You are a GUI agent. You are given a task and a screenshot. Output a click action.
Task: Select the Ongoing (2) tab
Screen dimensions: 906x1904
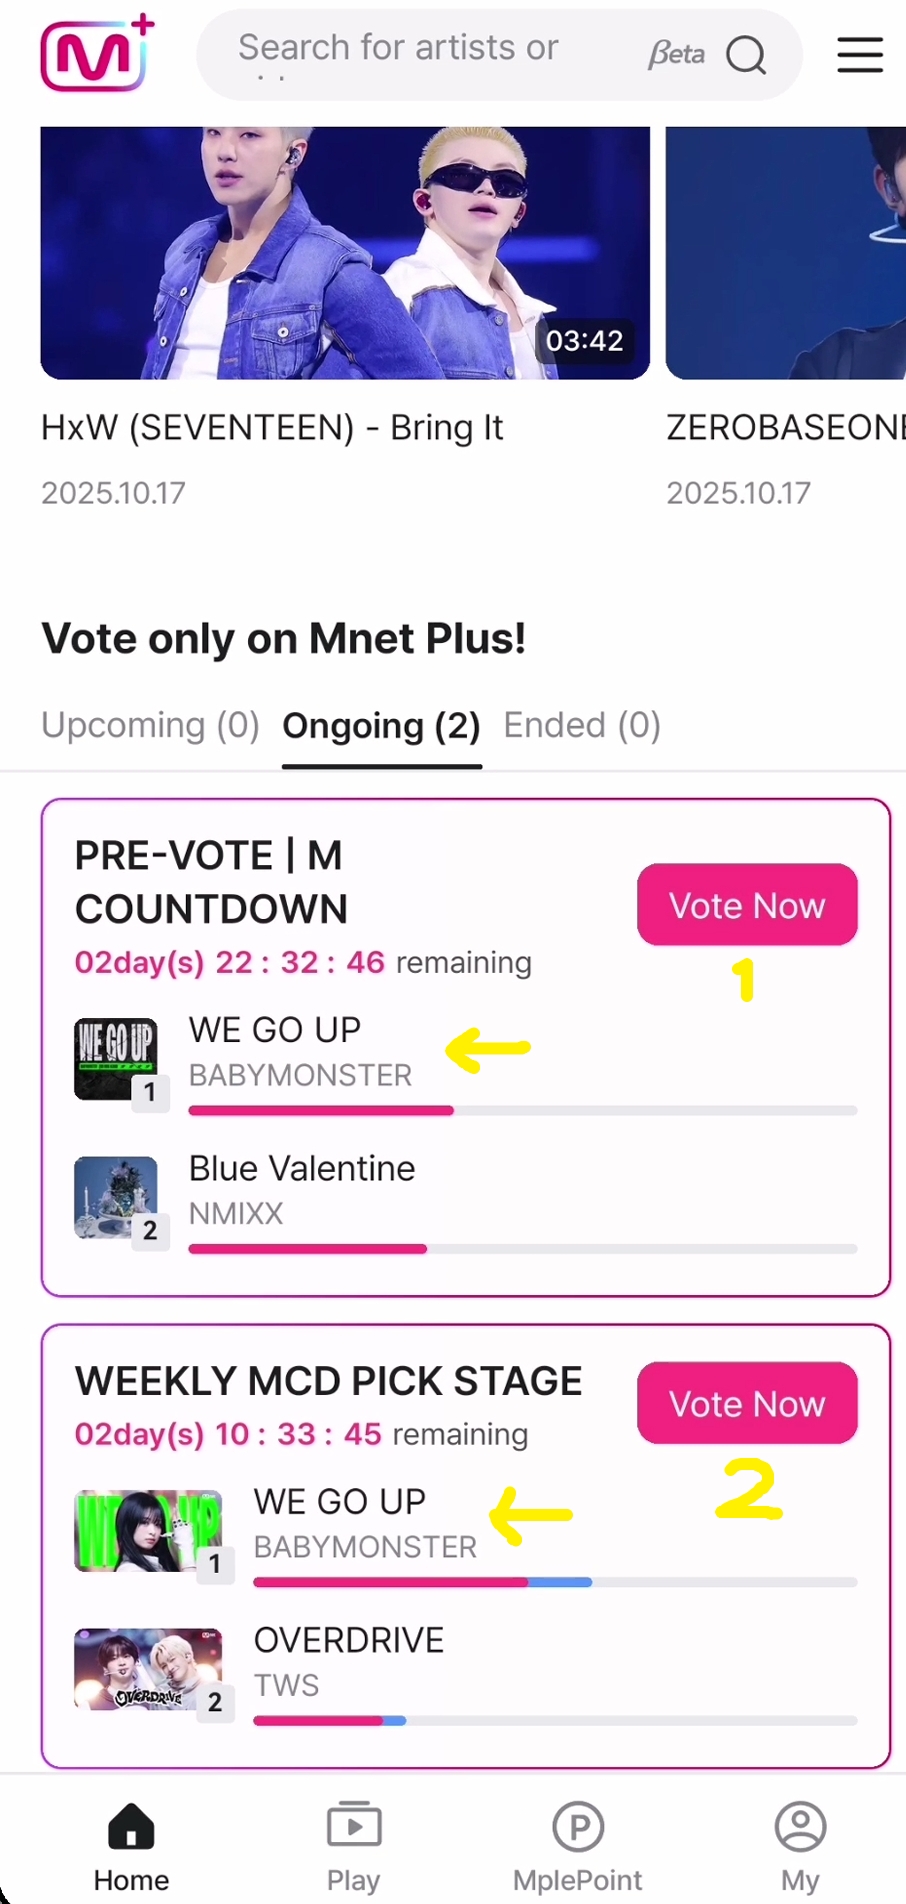pyautogui.click(x=381, y=726)
